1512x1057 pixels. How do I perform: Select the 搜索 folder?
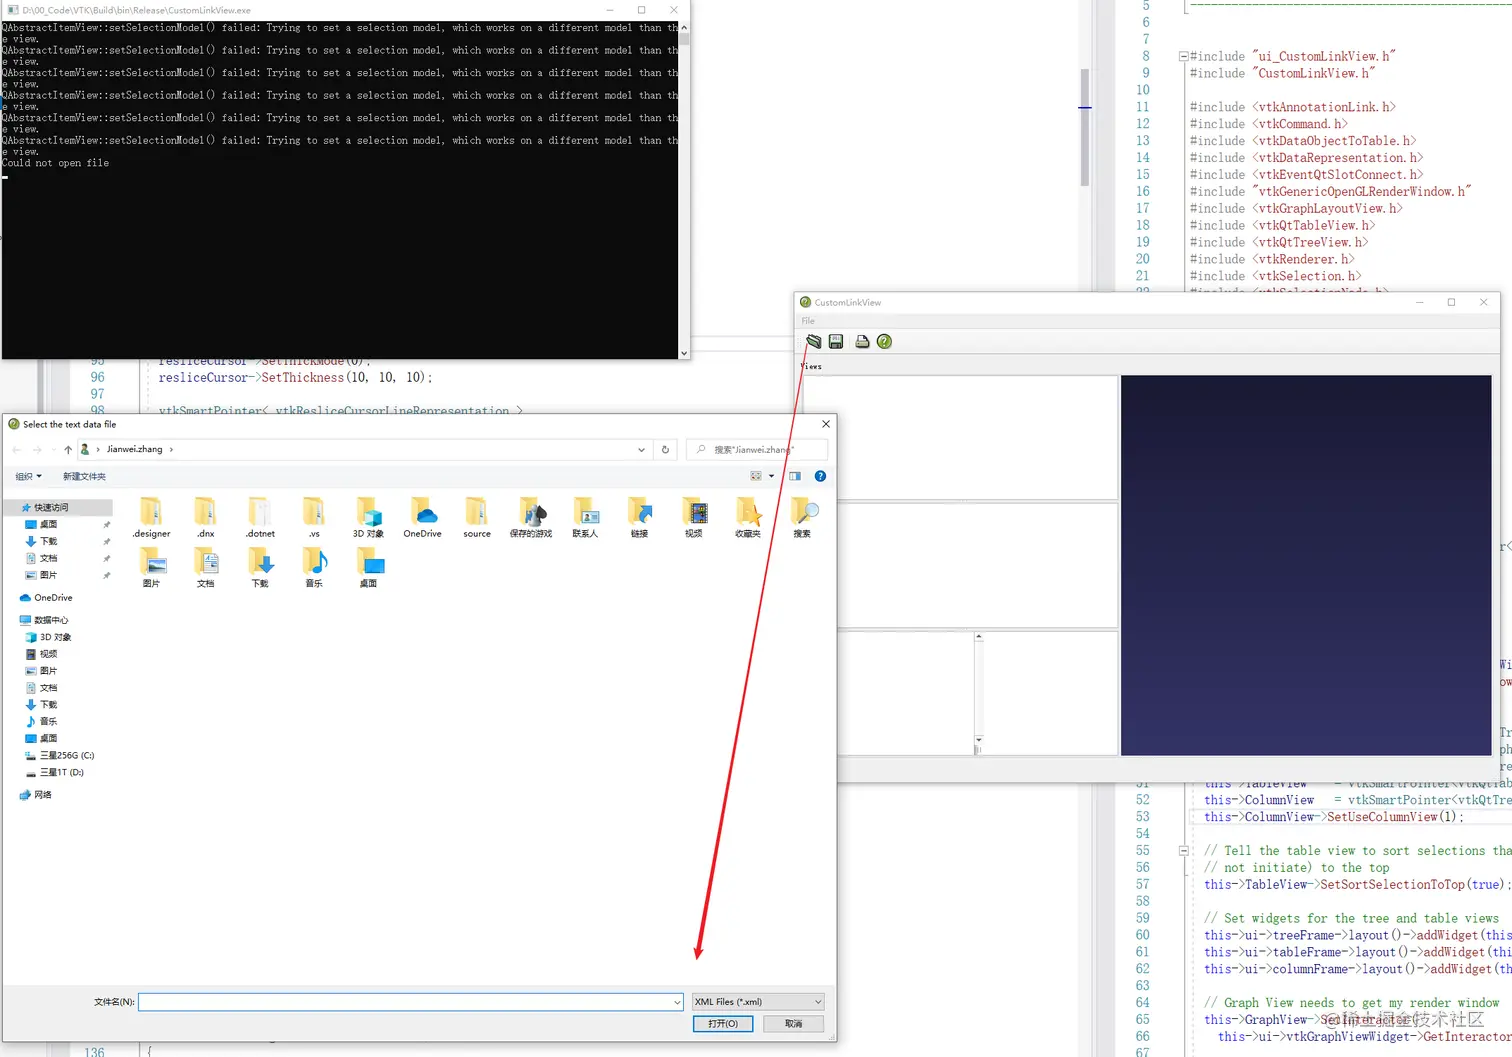click(802, 518)
